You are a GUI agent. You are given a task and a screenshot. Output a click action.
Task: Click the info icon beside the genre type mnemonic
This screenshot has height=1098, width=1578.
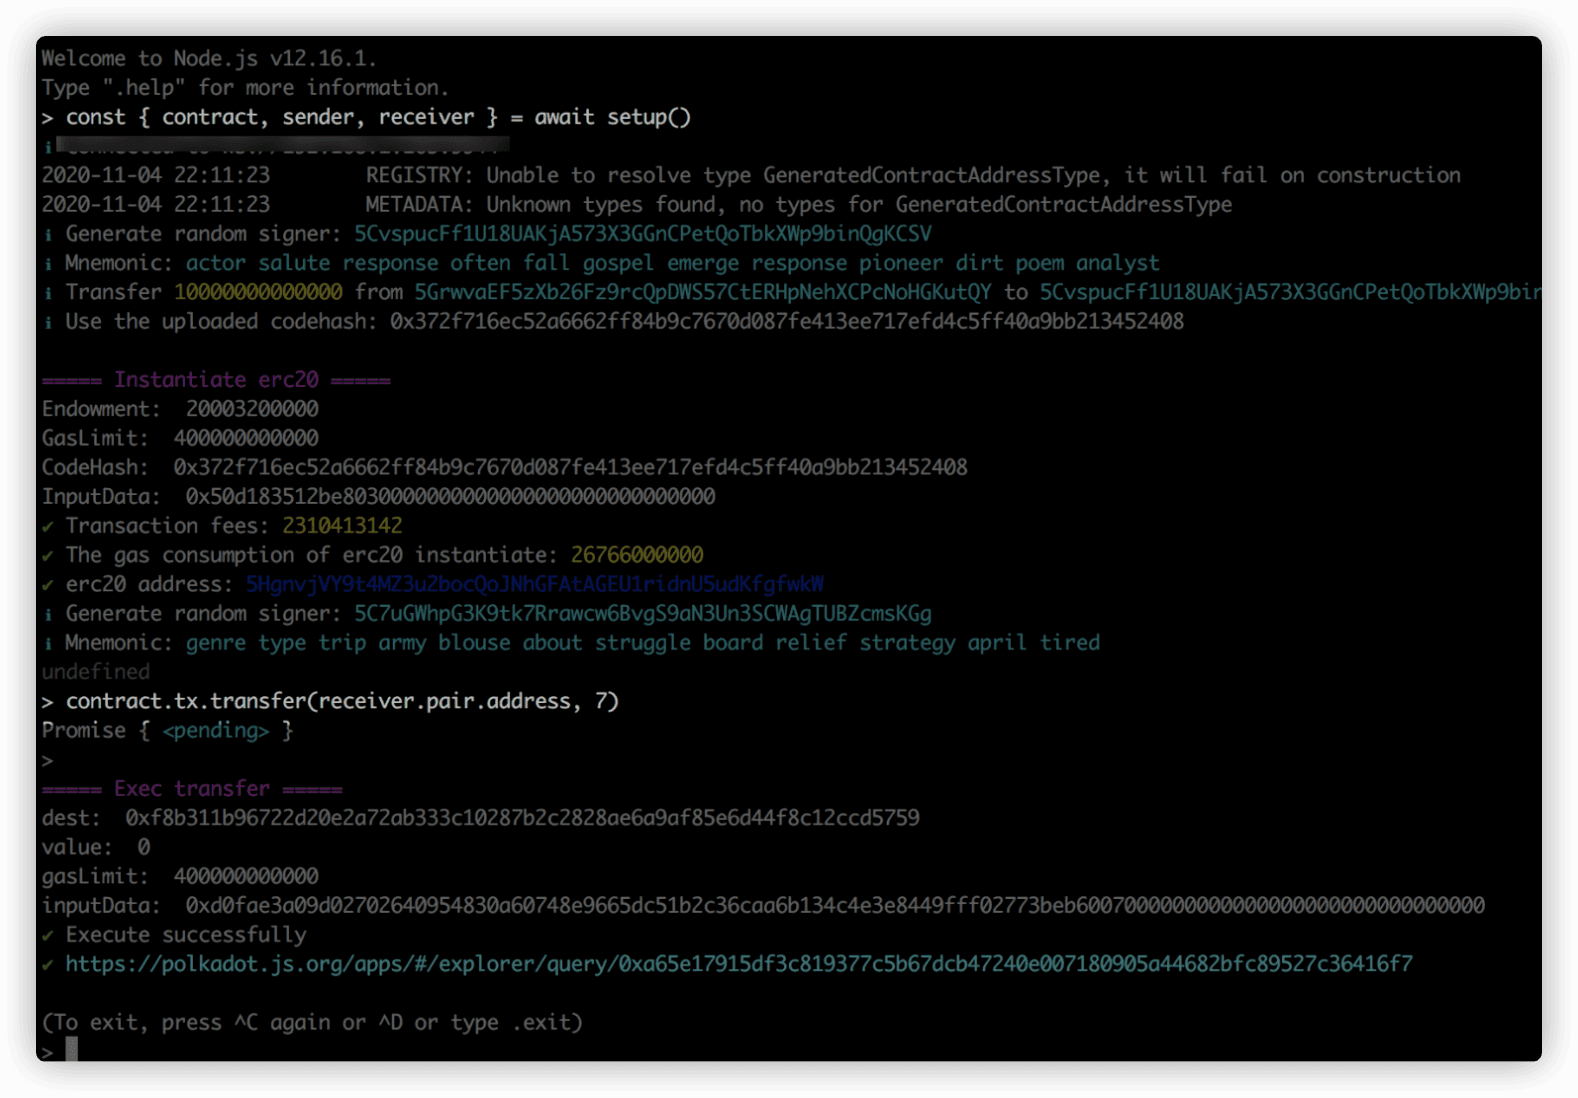coord(48,643)
